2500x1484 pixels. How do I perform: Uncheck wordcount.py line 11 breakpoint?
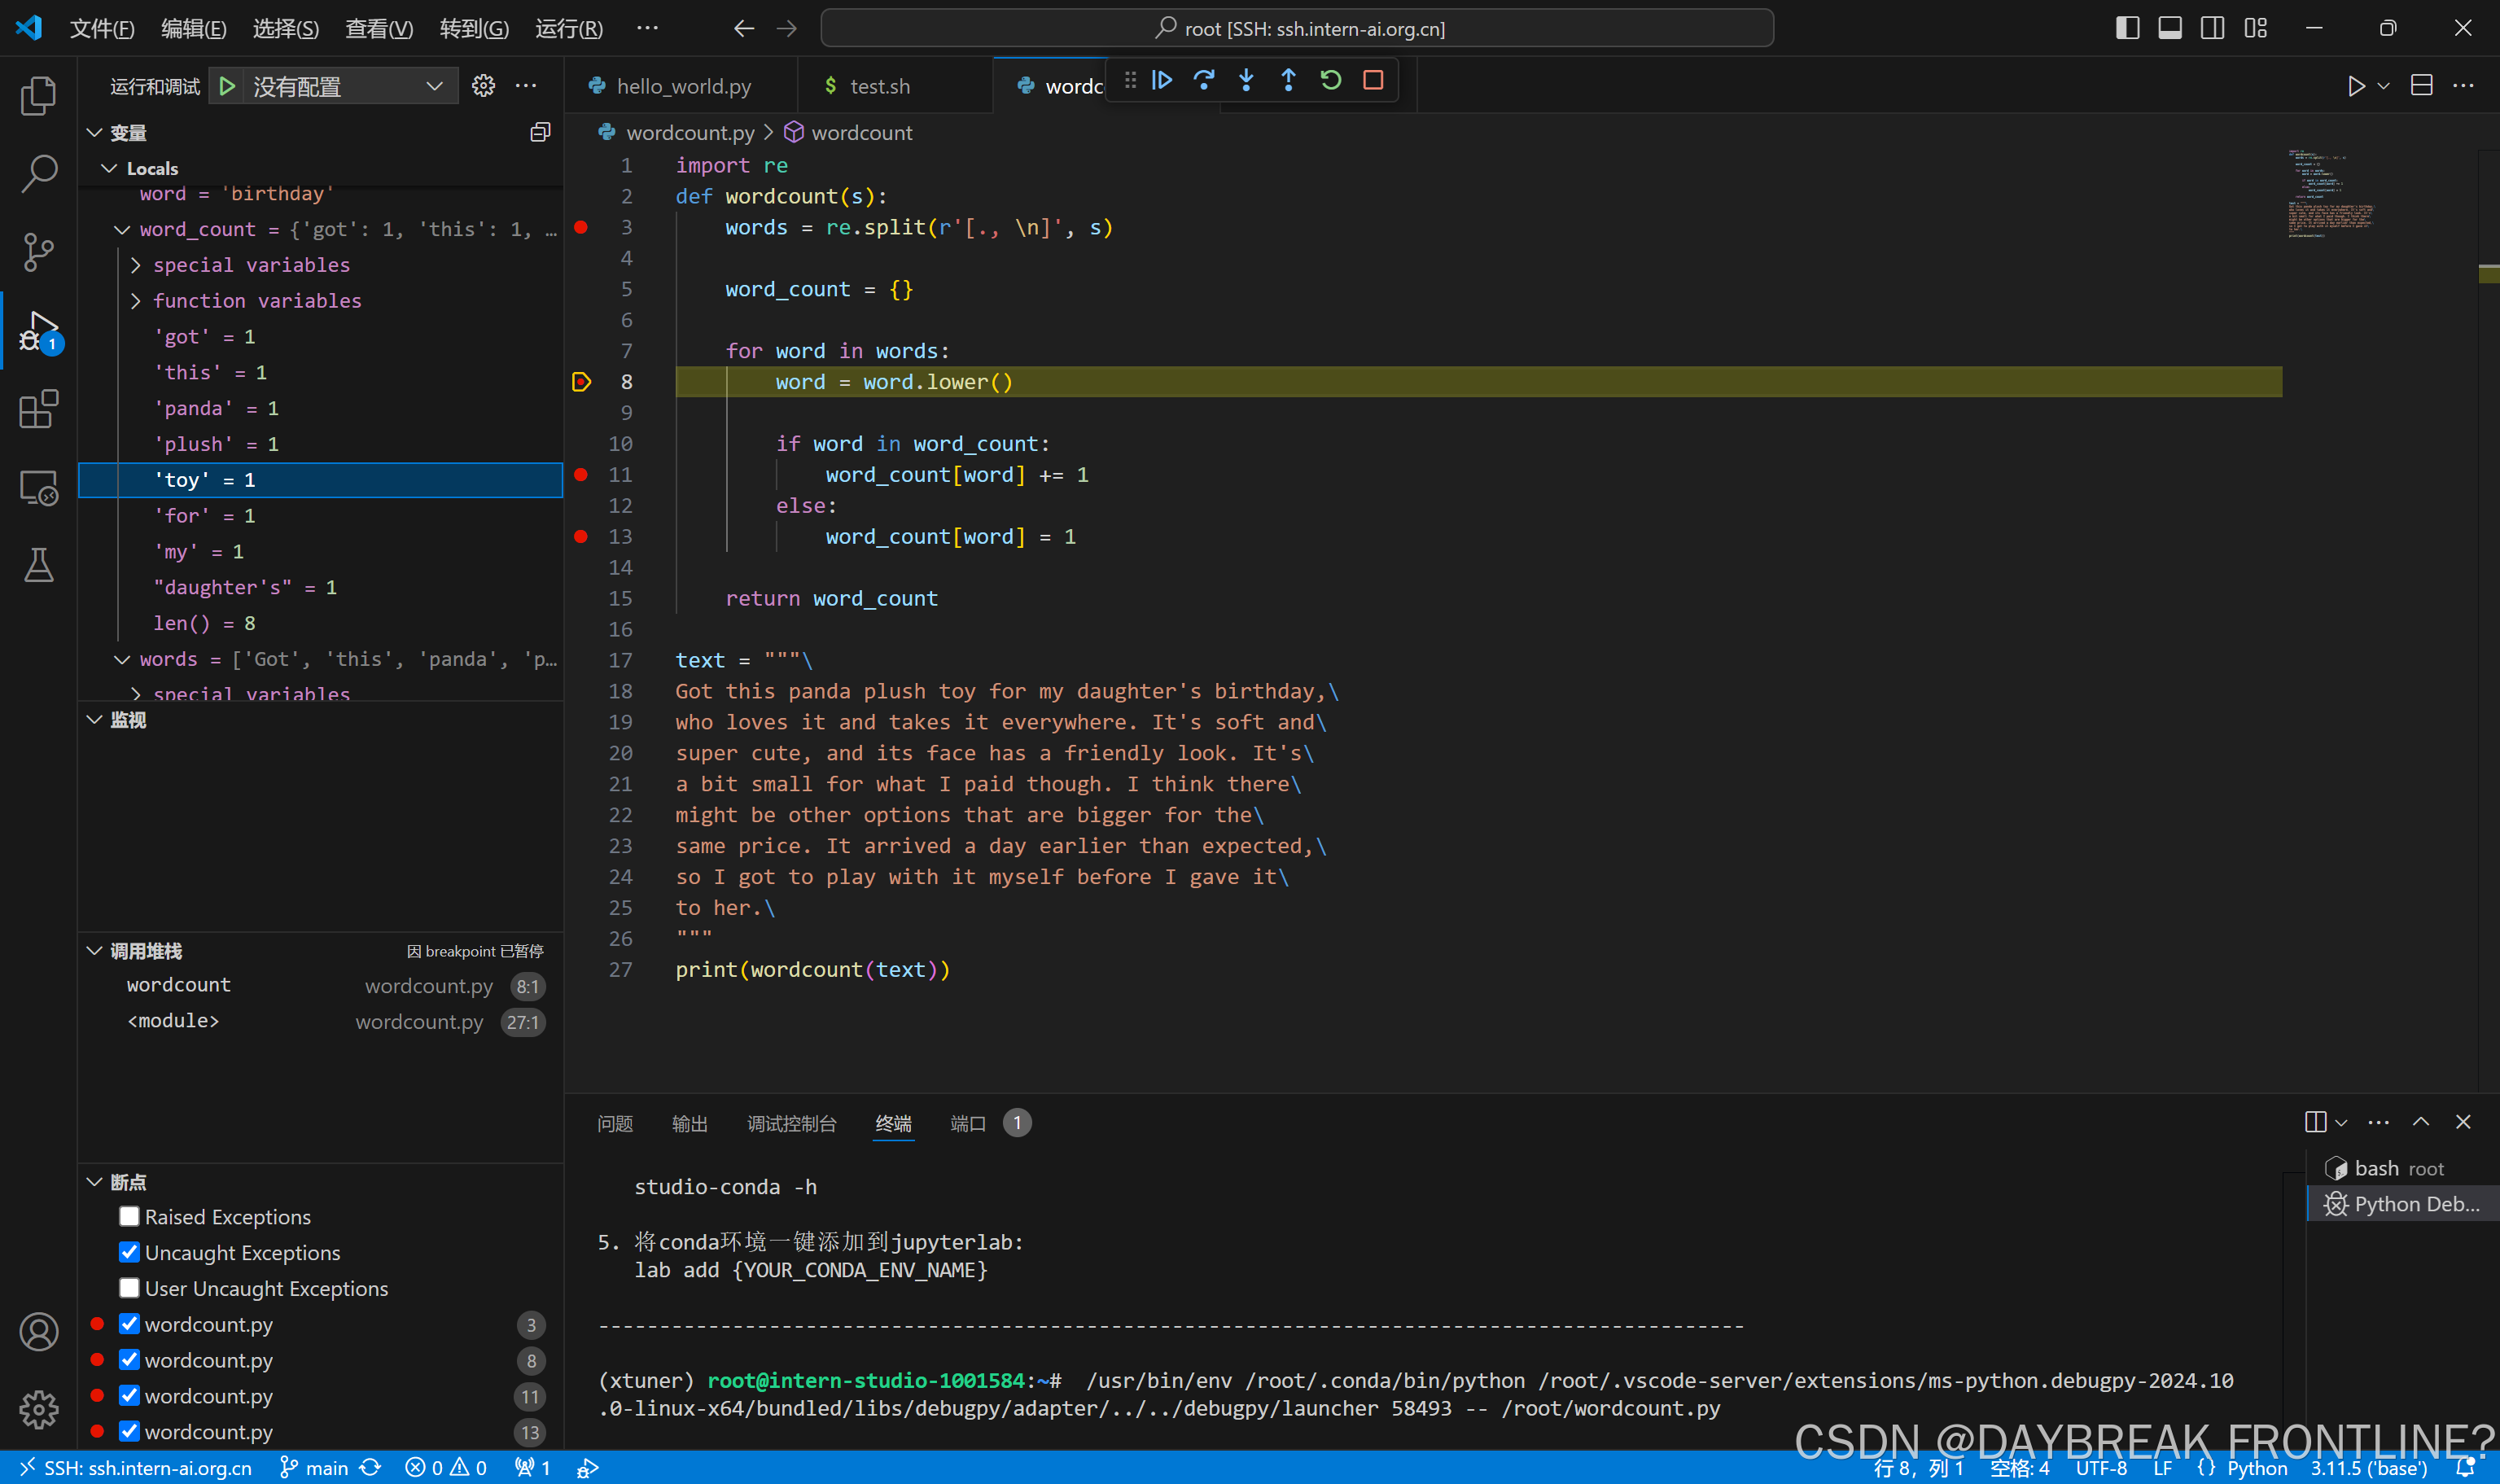(x=129, y=1395)
